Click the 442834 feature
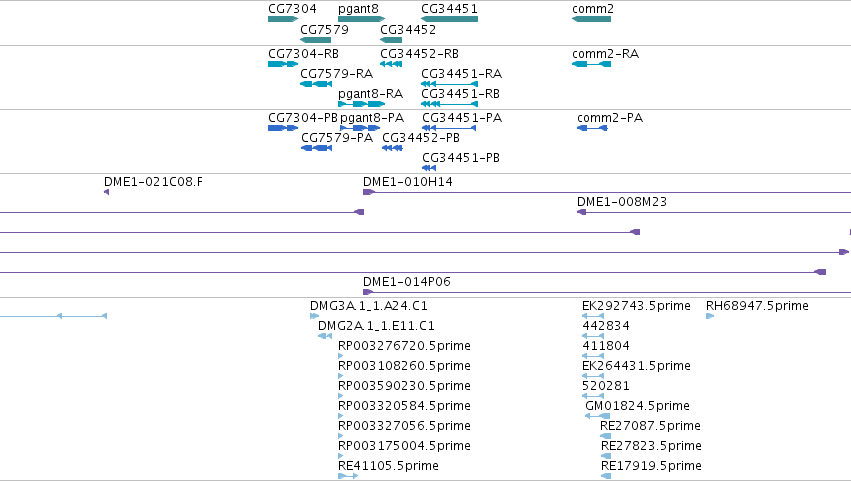The image size is (851, 481). click(x=593, y=336)
